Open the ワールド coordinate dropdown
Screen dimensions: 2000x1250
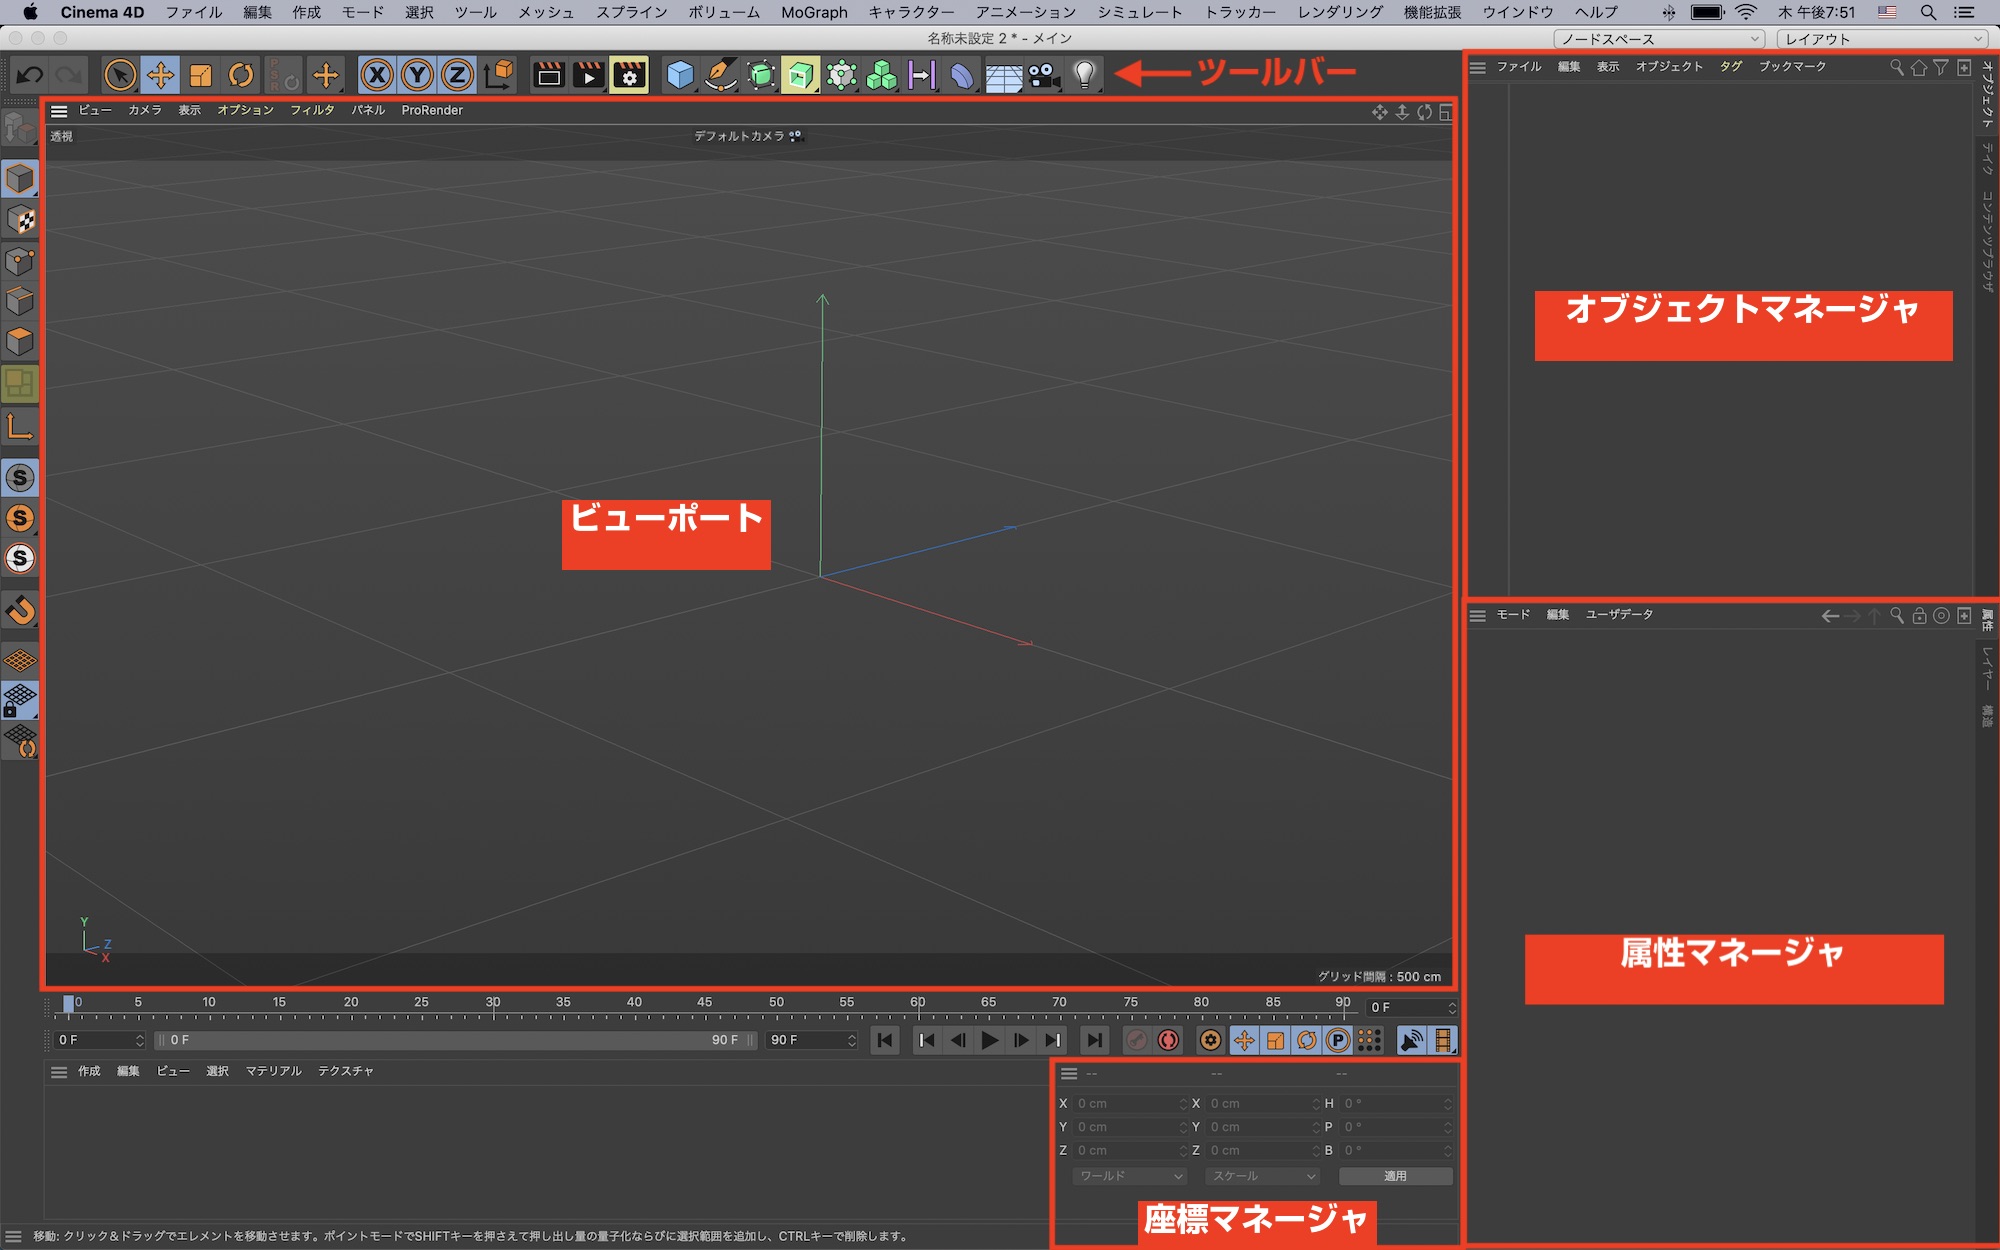tap(1130, 1176)
